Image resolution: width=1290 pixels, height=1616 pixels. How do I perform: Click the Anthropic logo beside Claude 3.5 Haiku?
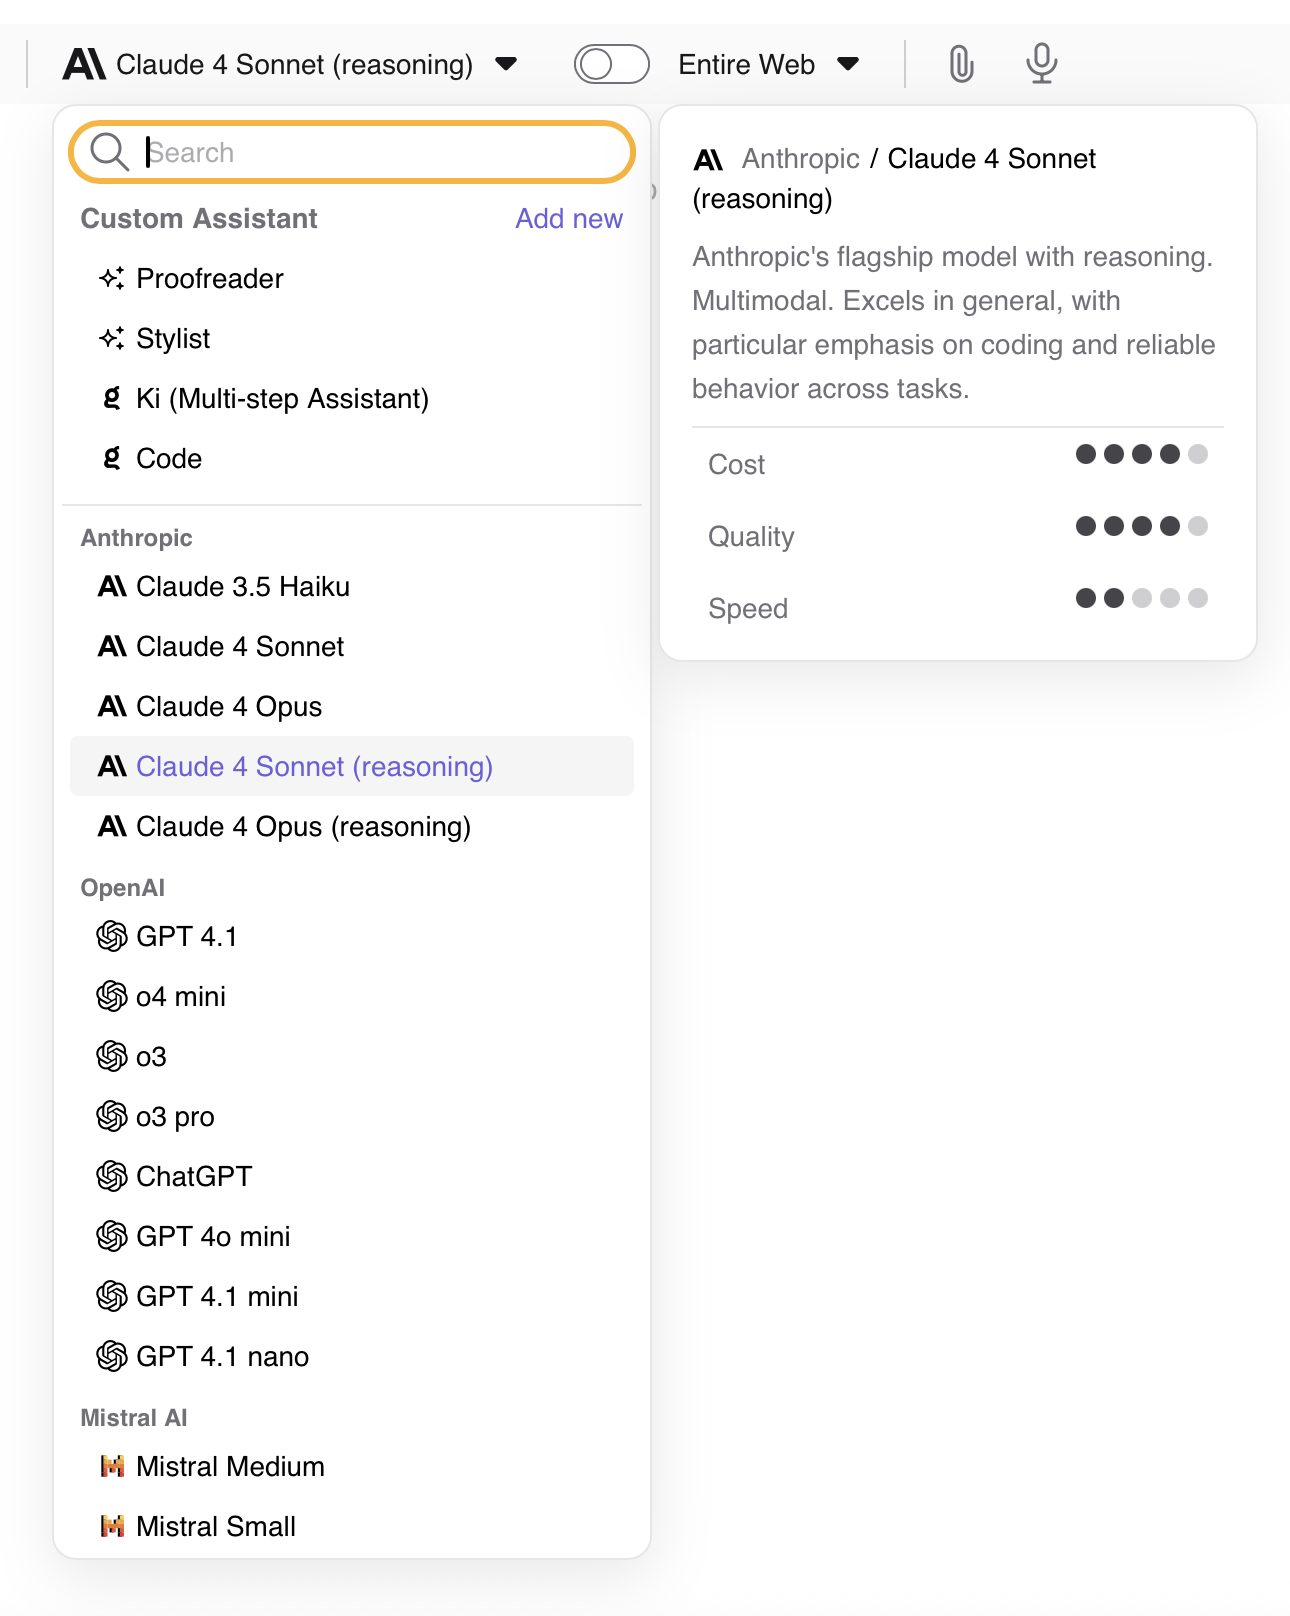click(x=112, y=587)
